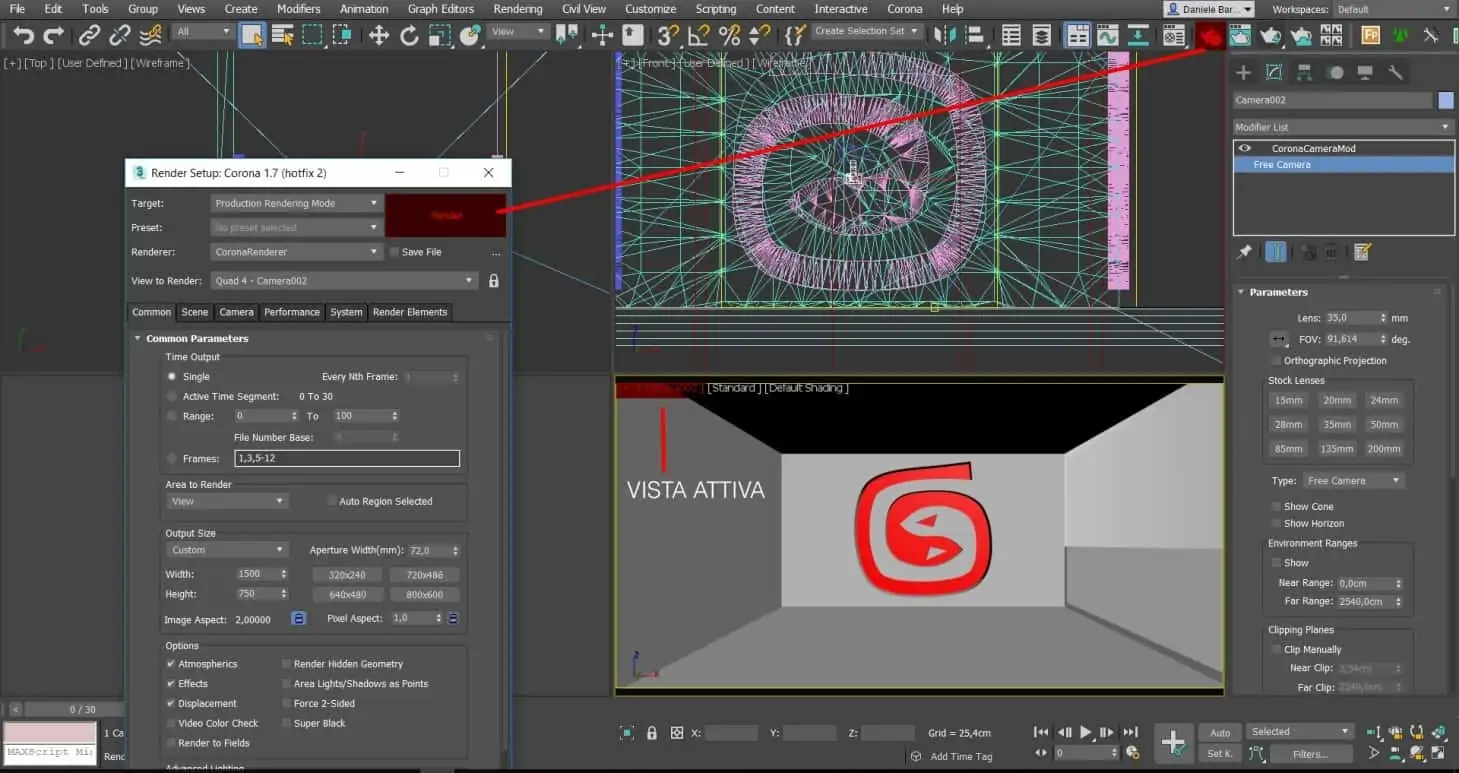1459x773 pixels.
Task: Lock the View to Render selection
Action: tap(494, 281)
